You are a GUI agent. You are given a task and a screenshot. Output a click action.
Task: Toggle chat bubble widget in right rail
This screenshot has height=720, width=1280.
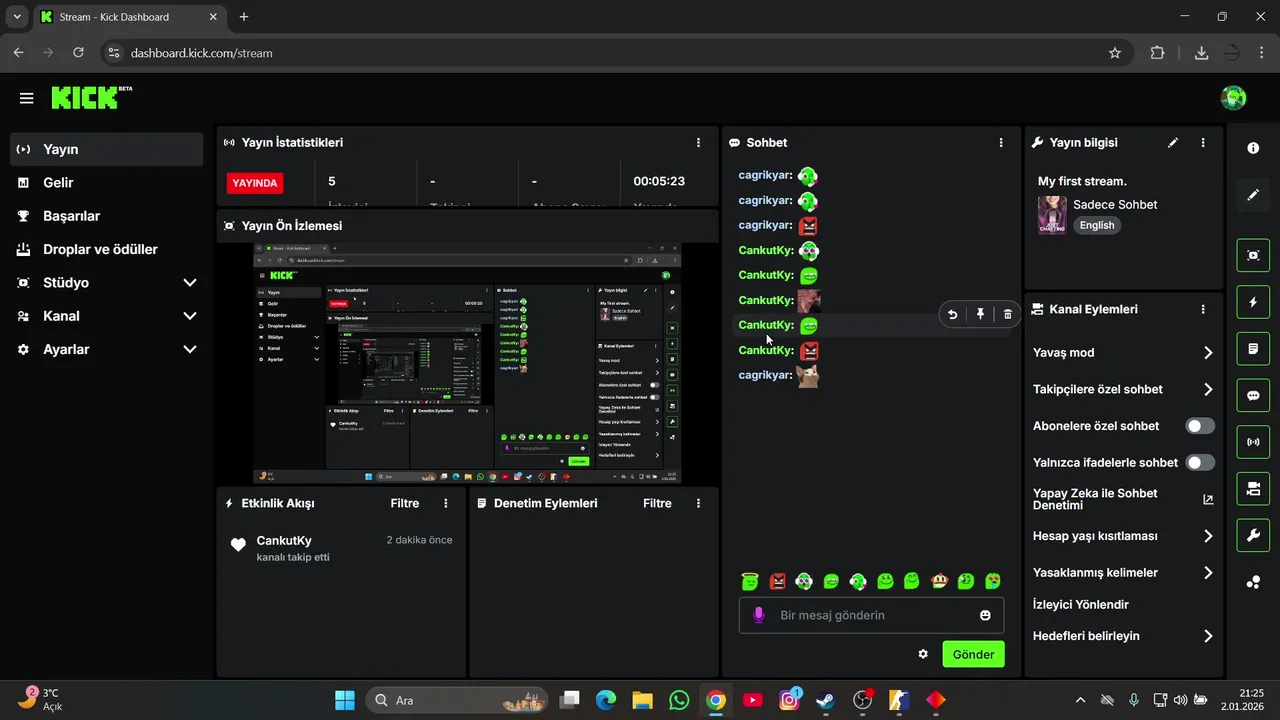pyautogui.click(x=1253, y=395)
